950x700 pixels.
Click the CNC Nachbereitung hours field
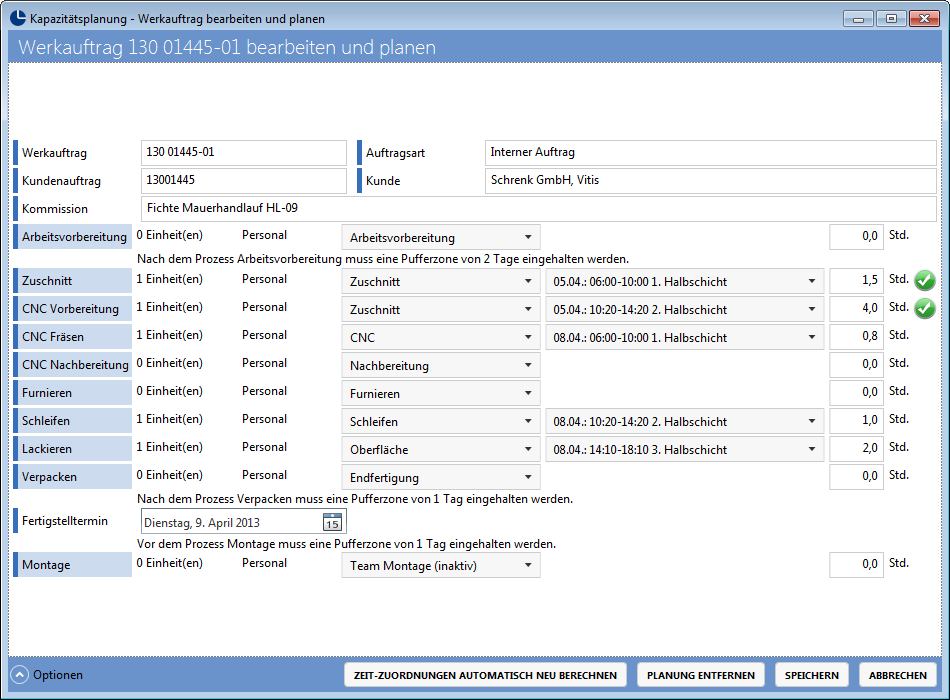pyautogui.click(x=856, y=364)
